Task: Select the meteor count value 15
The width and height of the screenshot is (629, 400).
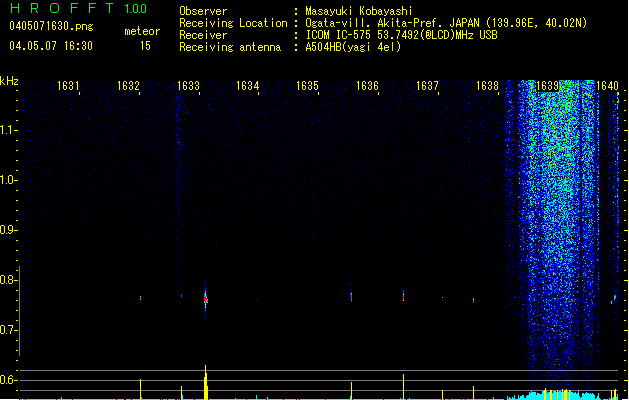Action: tap(145, 46)
